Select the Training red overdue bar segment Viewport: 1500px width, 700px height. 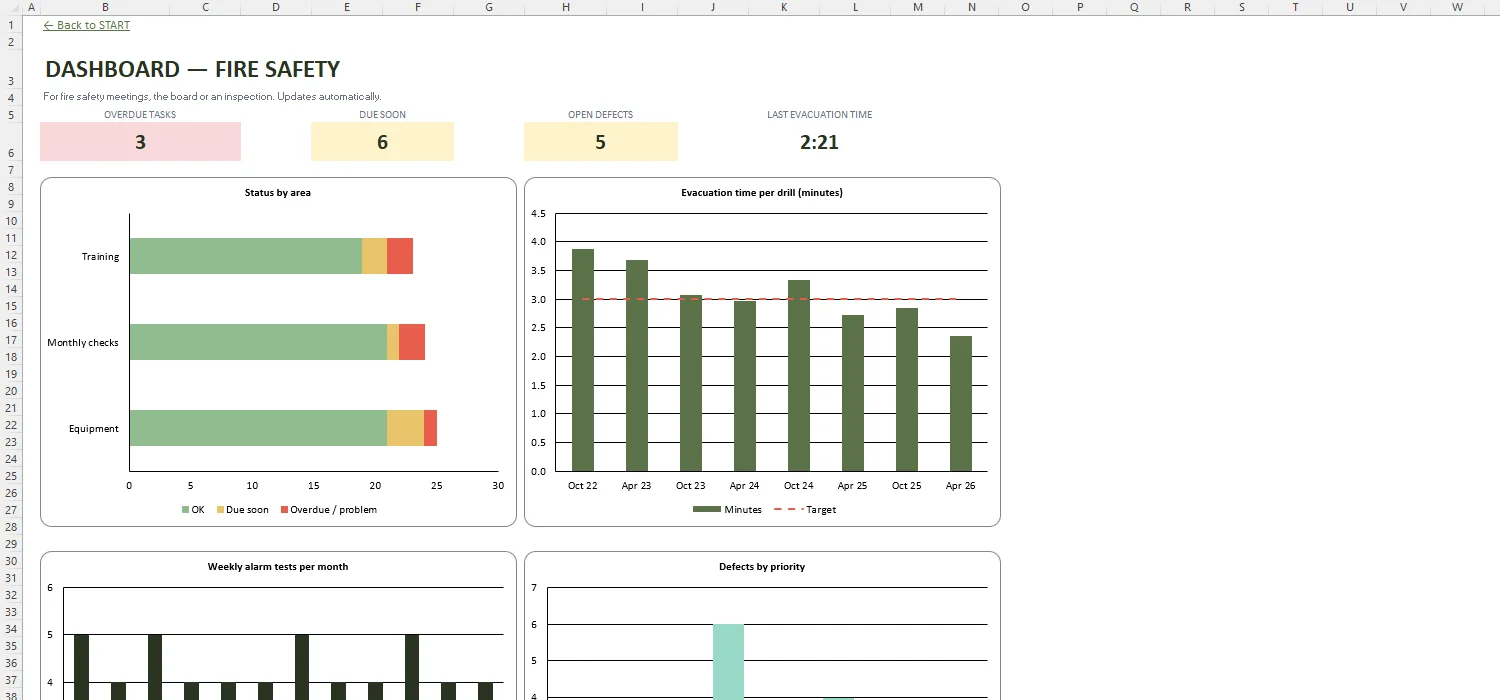click(400, 256)
